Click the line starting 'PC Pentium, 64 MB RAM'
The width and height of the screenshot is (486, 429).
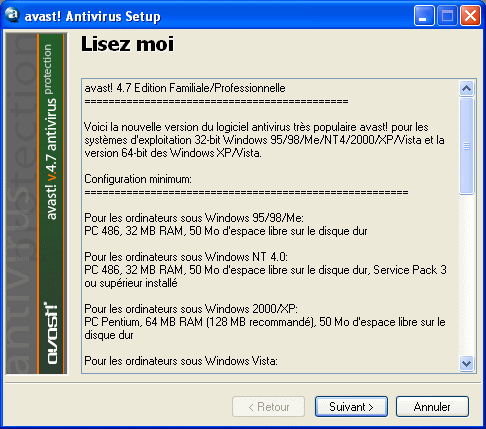[265, 322]
